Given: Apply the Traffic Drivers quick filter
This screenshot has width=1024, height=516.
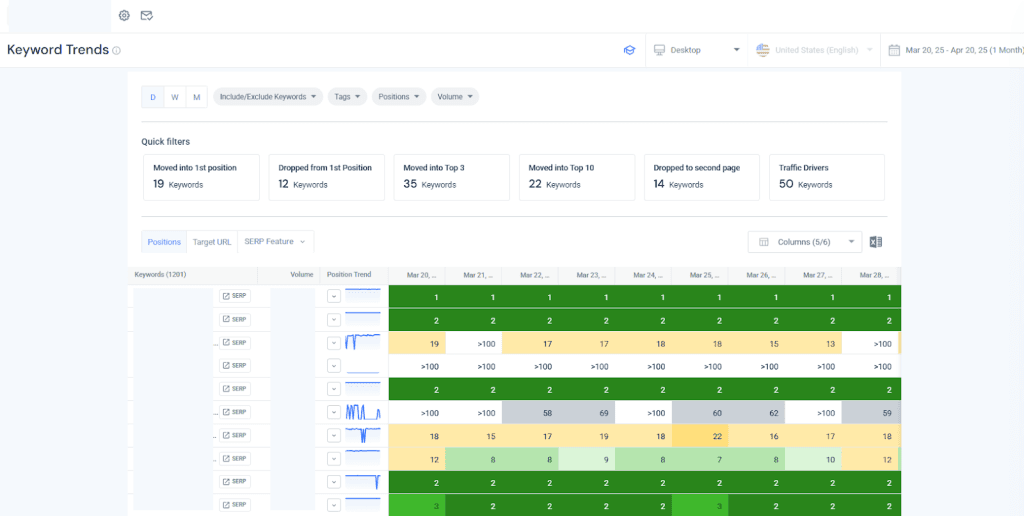Looking at the screenshot, I should pyautogui.click(x=826, y=177).
